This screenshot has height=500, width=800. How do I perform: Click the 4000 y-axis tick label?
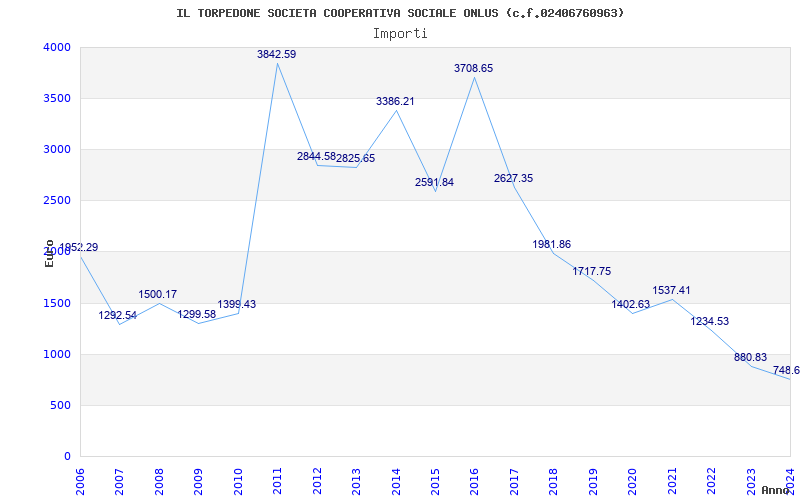pyautogui.click(x=55, y=47)
